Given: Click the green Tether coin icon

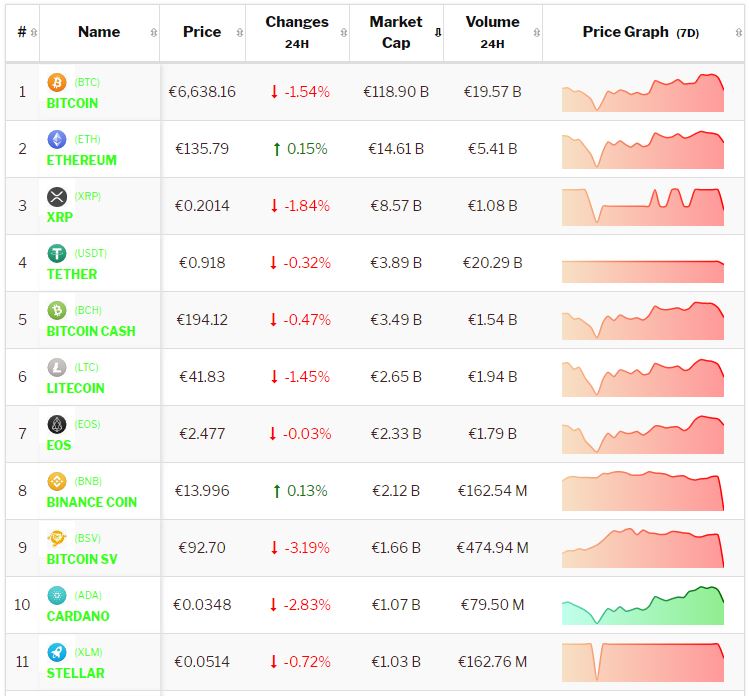Looking at the screenshot, I should click(x=57, y=253).
